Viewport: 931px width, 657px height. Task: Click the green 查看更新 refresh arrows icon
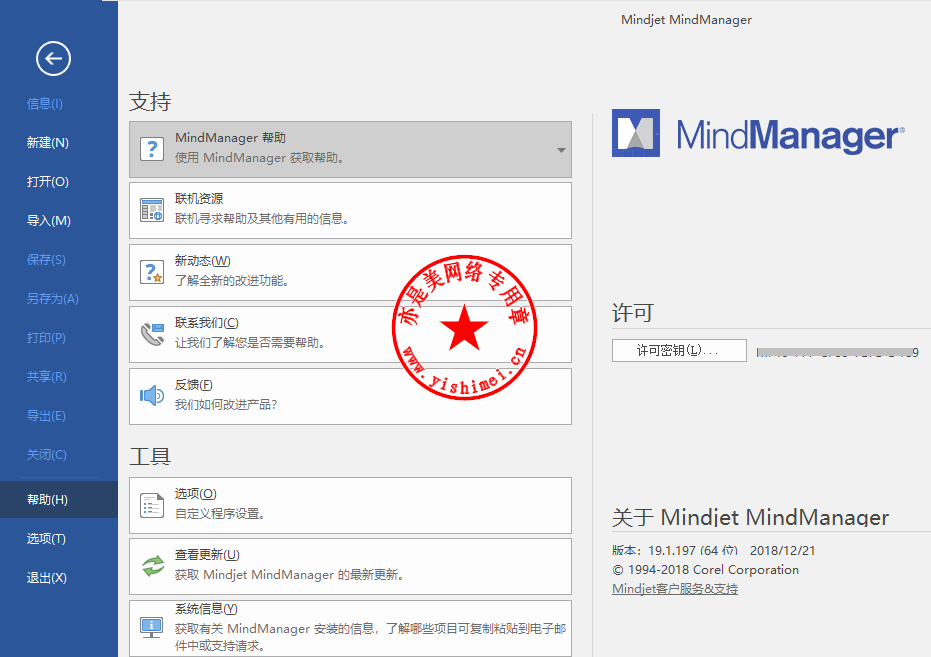point(153,566)
